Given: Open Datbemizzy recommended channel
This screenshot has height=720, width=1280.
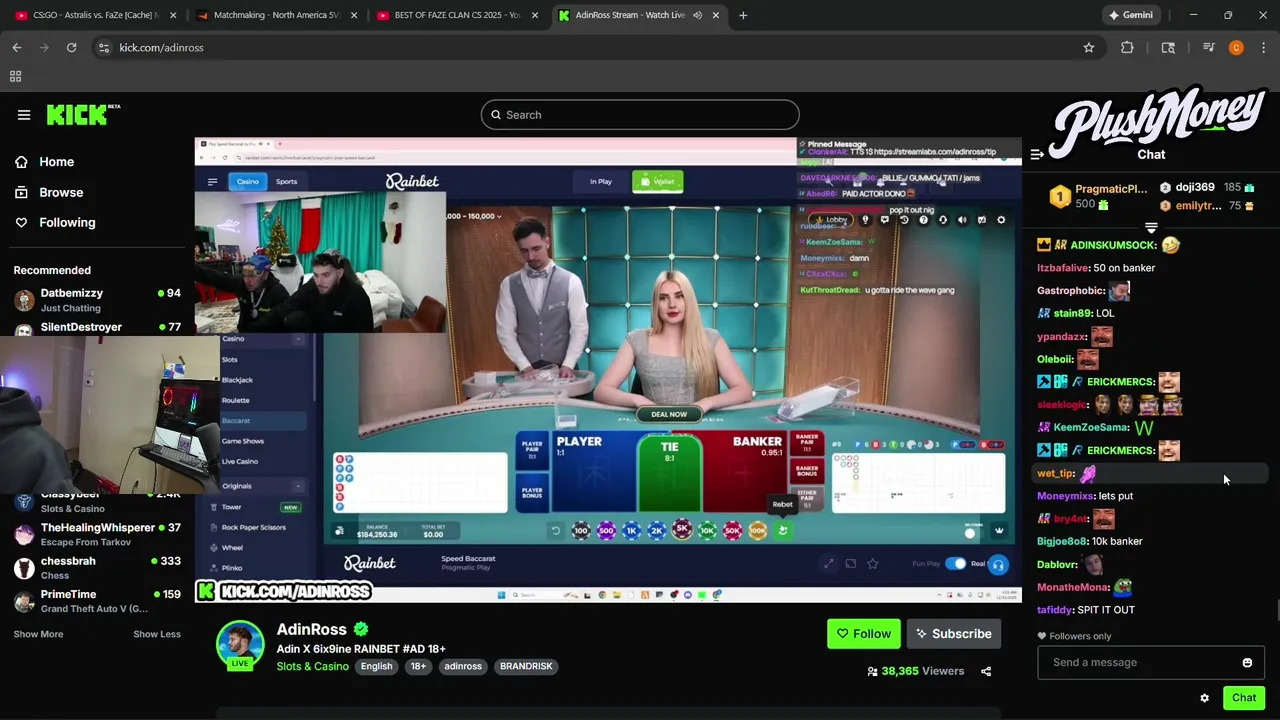Looking at the screenshot, I should point(97,298).
